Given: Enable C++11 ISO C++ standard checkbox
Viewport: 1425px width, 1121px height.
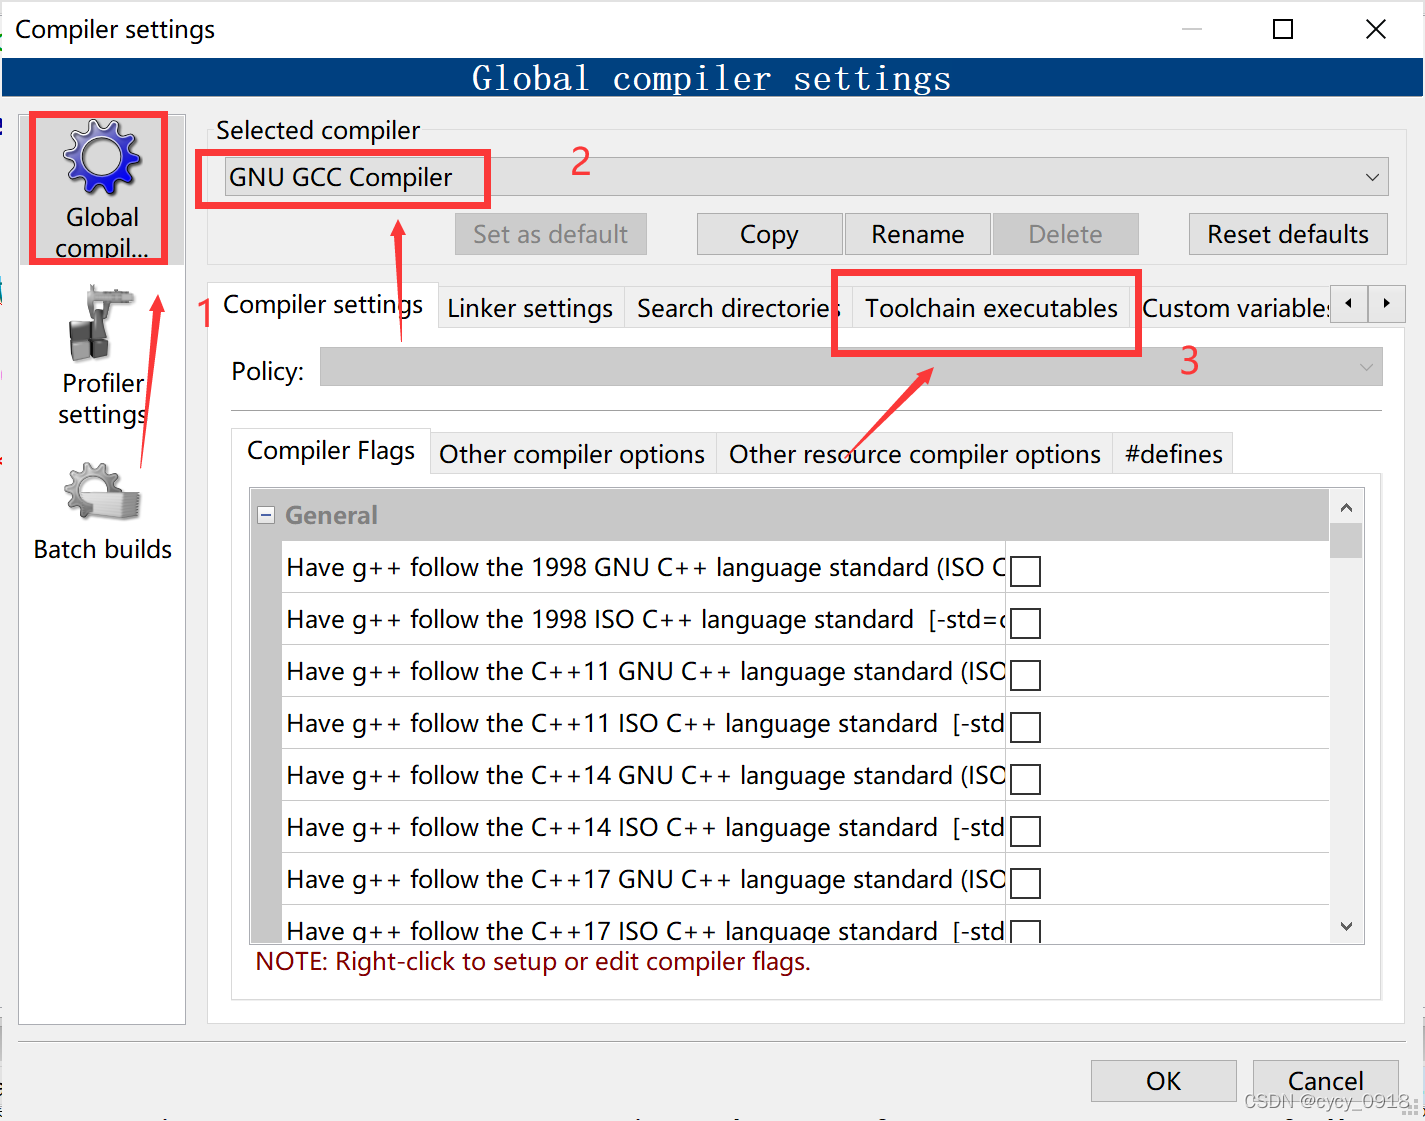Looking at the screenshot, I should [1025, 727].
